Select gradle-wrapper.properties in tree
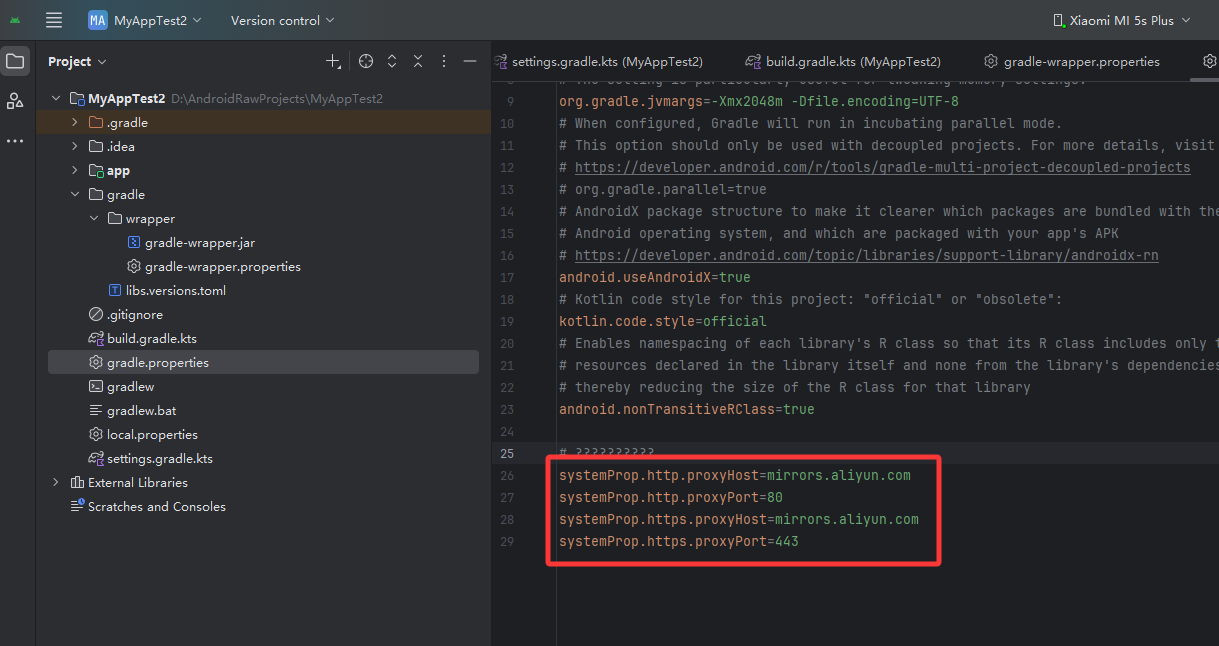The width and height of the screenshot is (1219, 646). [223, 267]
